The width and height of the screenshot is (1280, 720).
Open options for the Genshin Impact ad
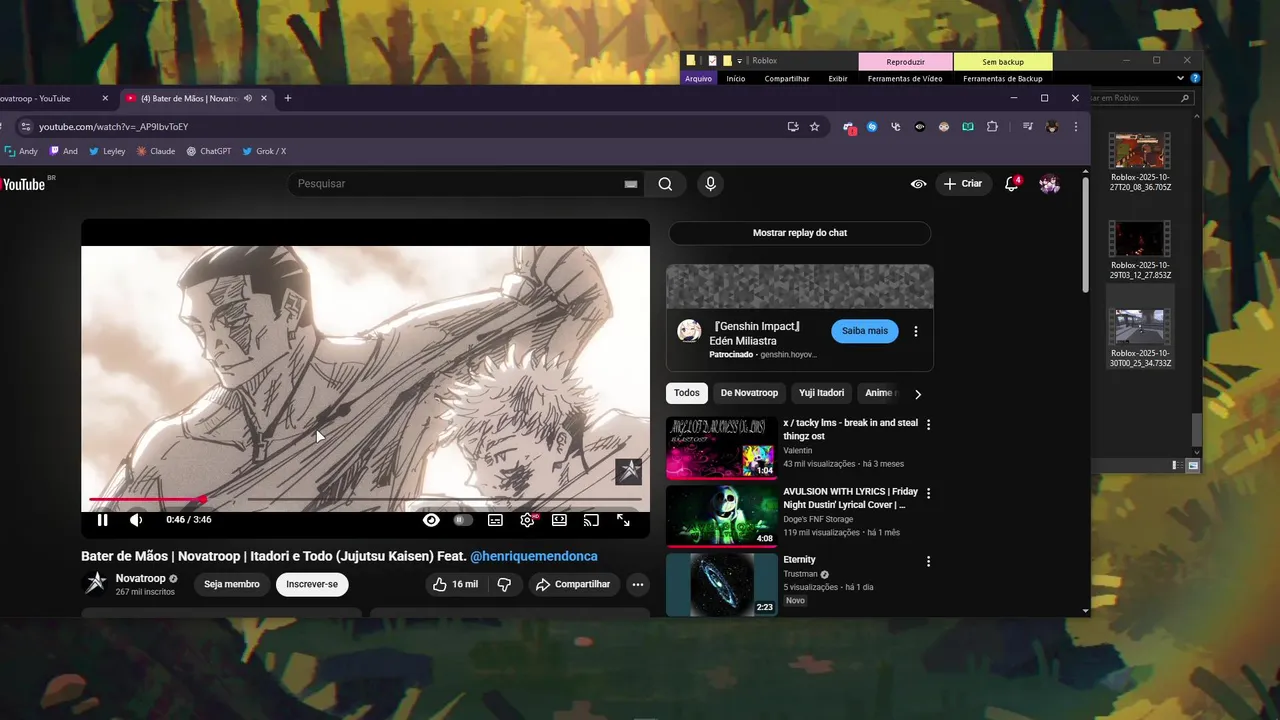[915, 331]
